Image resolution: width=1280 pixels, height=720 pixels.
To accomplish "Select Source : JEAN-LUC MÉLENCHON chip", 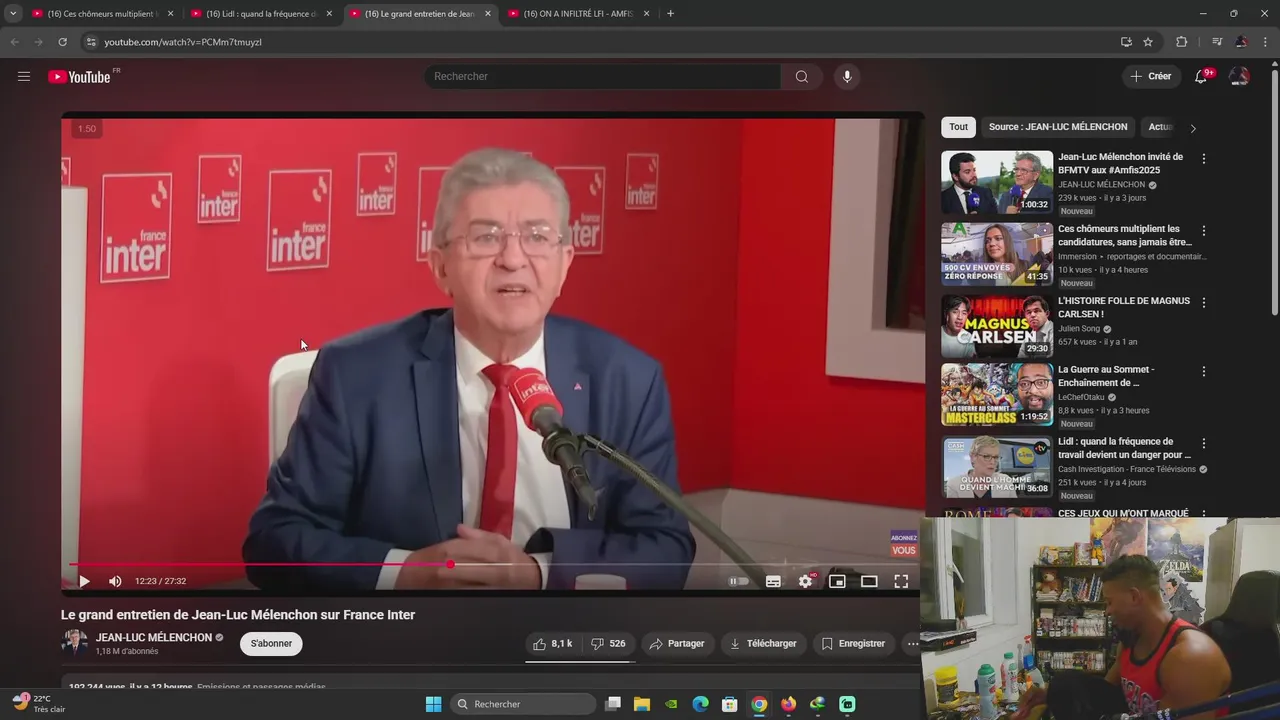I will point(1058,127).
